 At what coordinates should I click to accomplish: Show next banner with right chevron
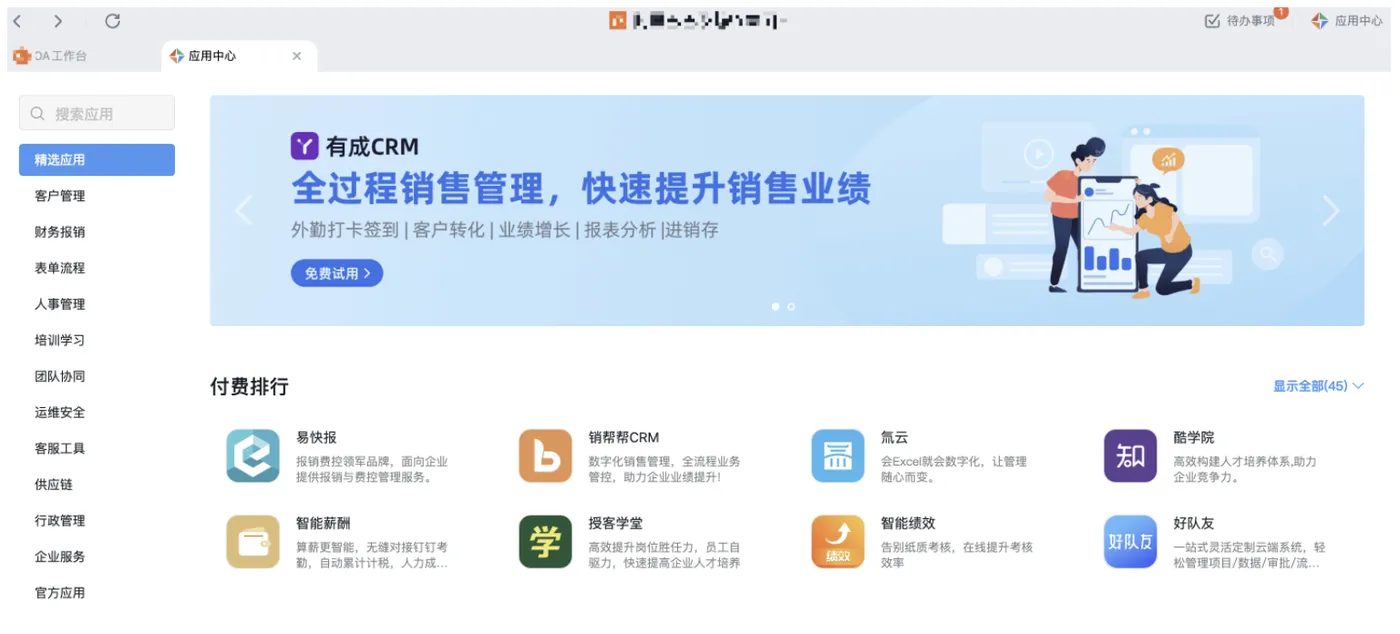1330,210
